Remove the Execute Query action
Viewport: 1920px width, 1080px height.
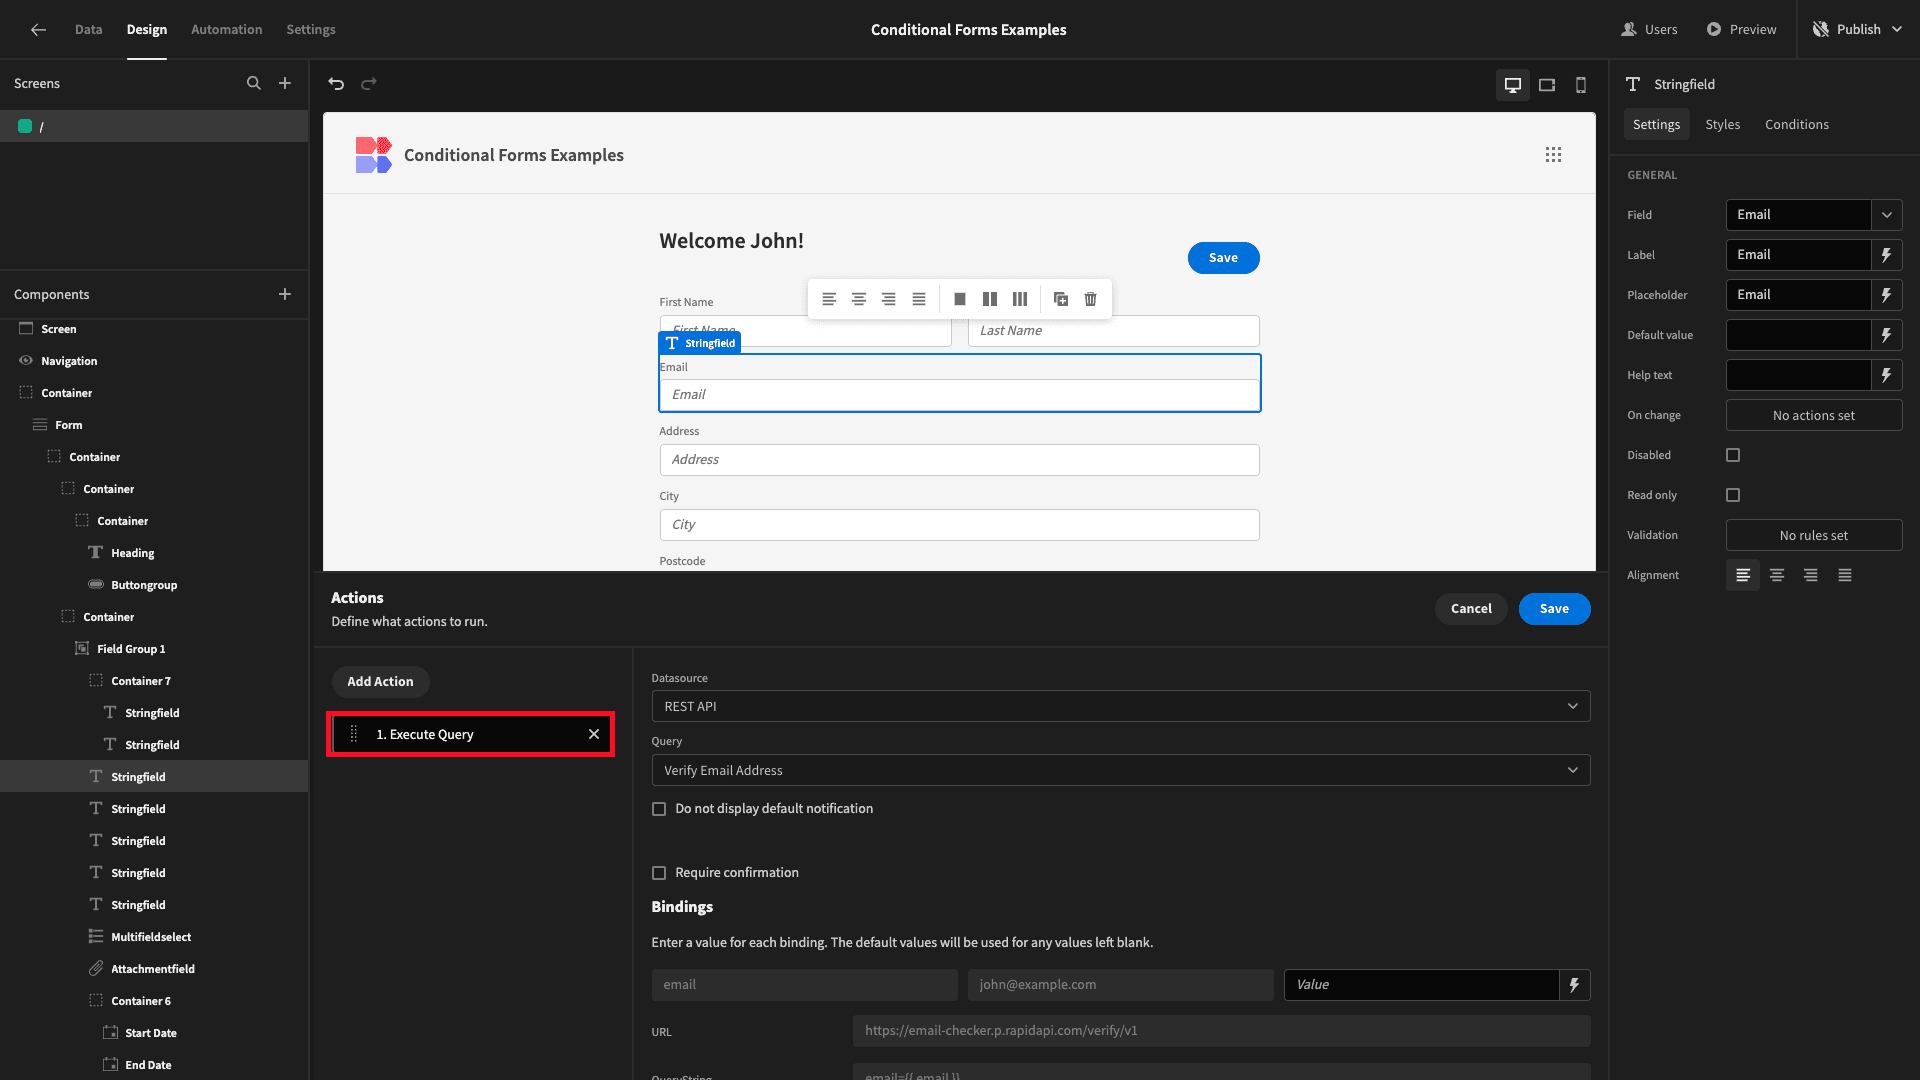coord(594,734)
